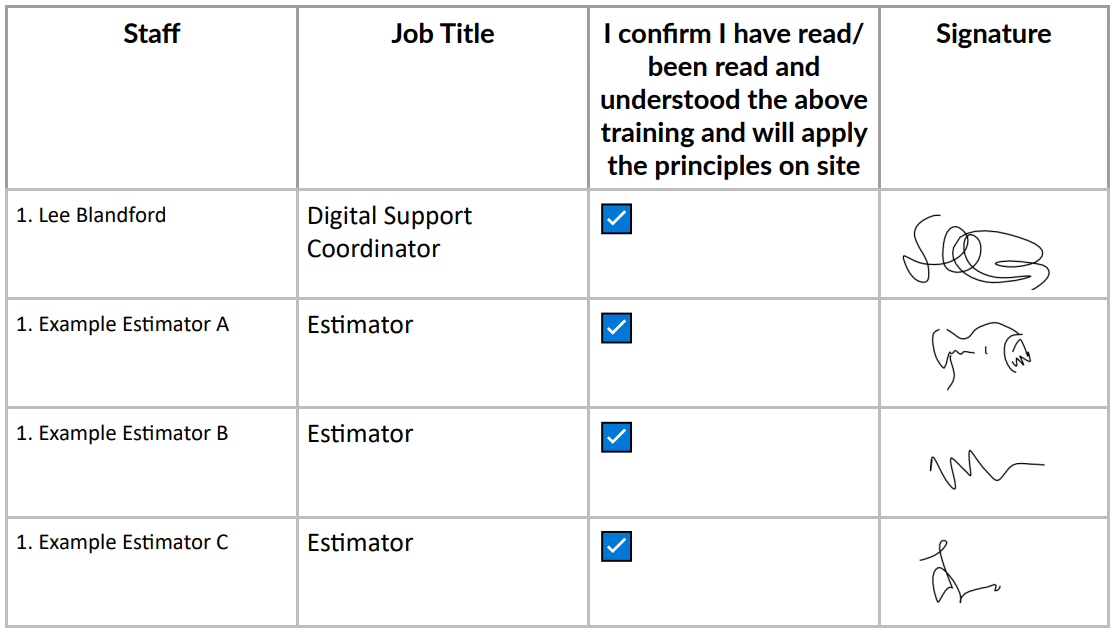Click the Estimator title in Estimator A's row
This screenshot has height=632, width=1115.
click(x=360, y=325)
